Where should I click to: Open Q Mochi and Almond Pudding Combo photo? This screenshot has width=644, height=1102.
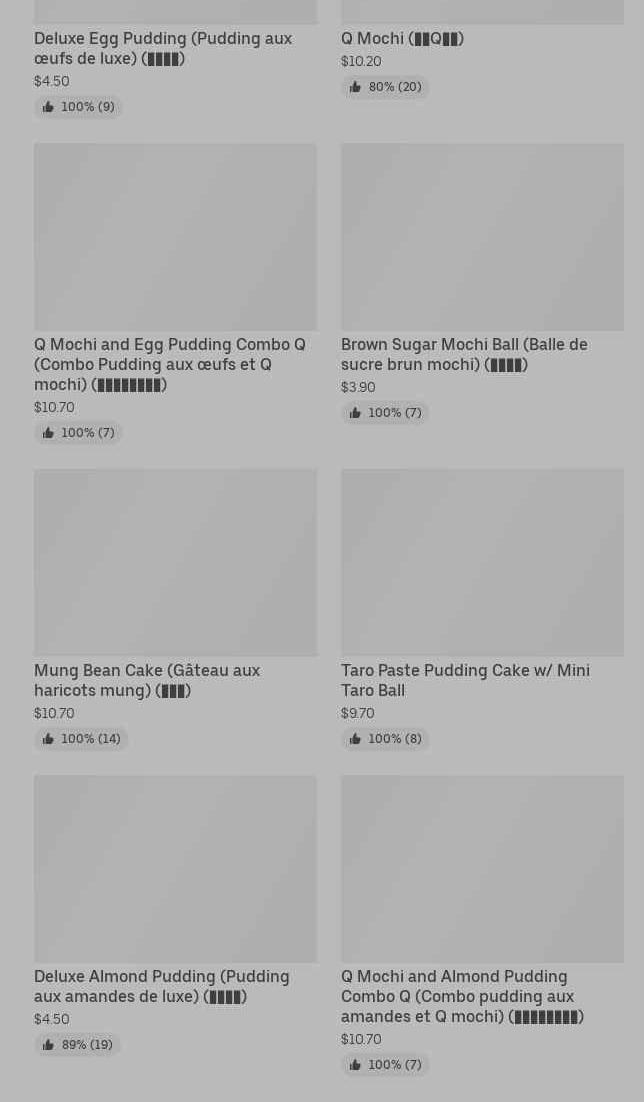tap(482, 869)
